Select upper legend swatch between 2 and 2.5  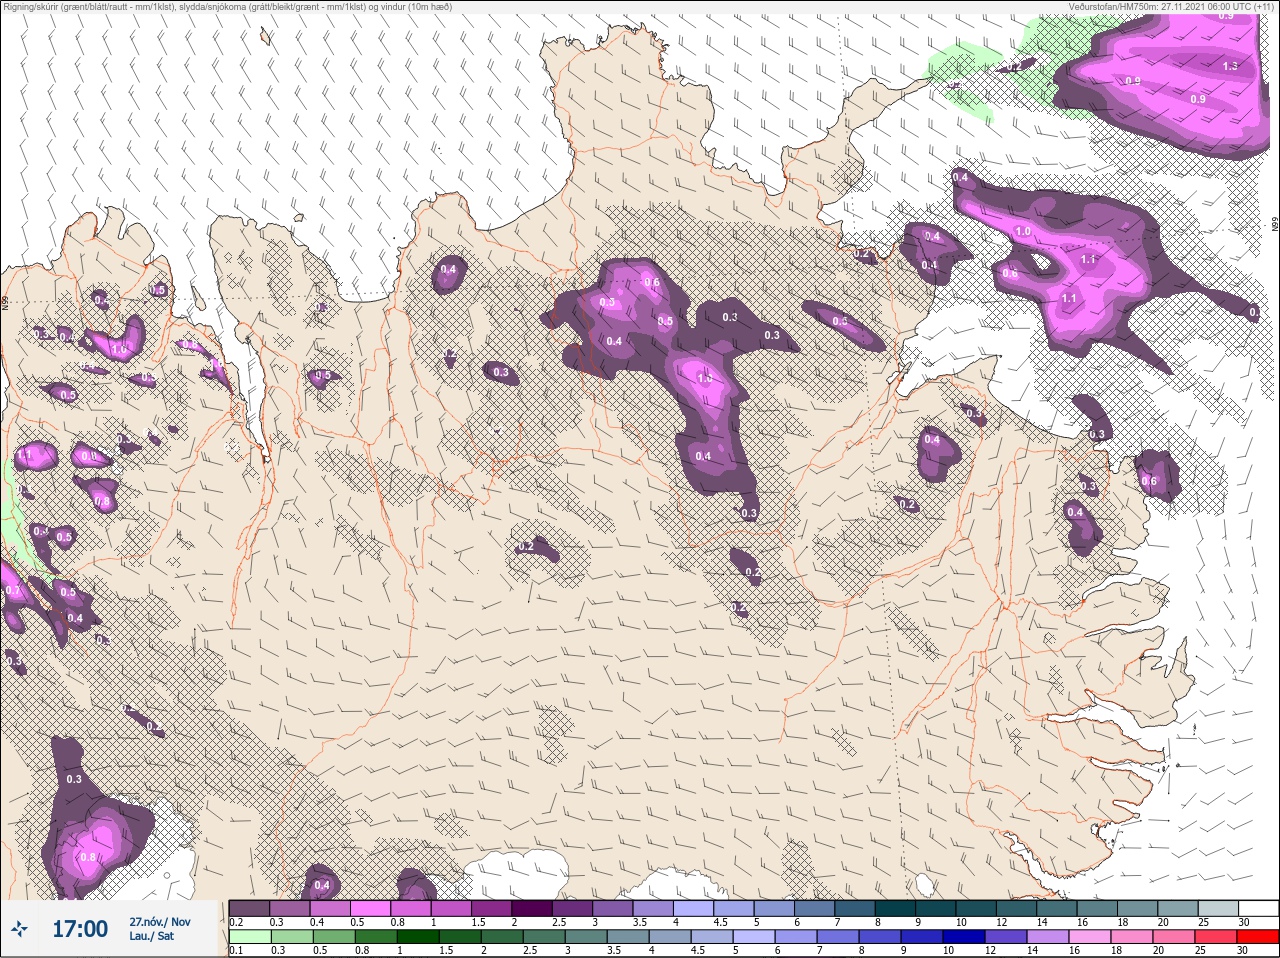coord(532,908)
